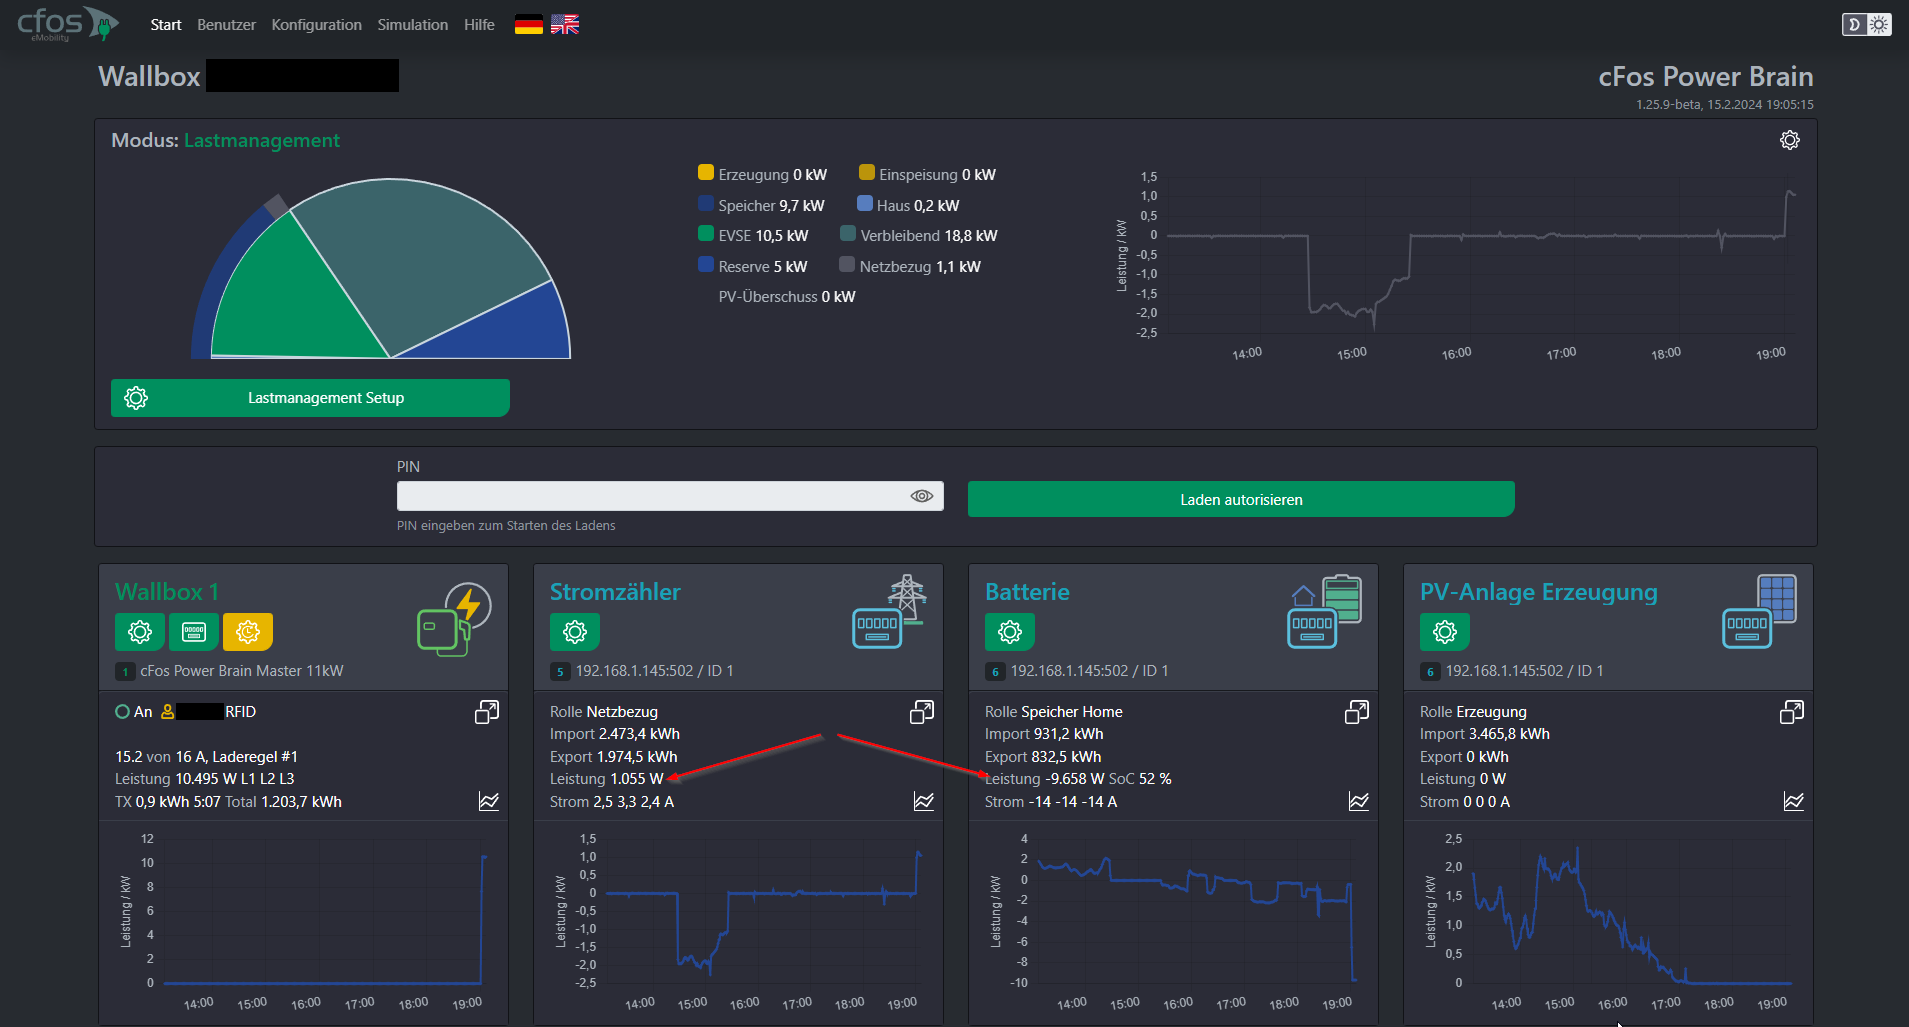The image size is (1909, 1027).
Task: Pop out Batterie tile in new window
Action: [x=1357, y=712]
